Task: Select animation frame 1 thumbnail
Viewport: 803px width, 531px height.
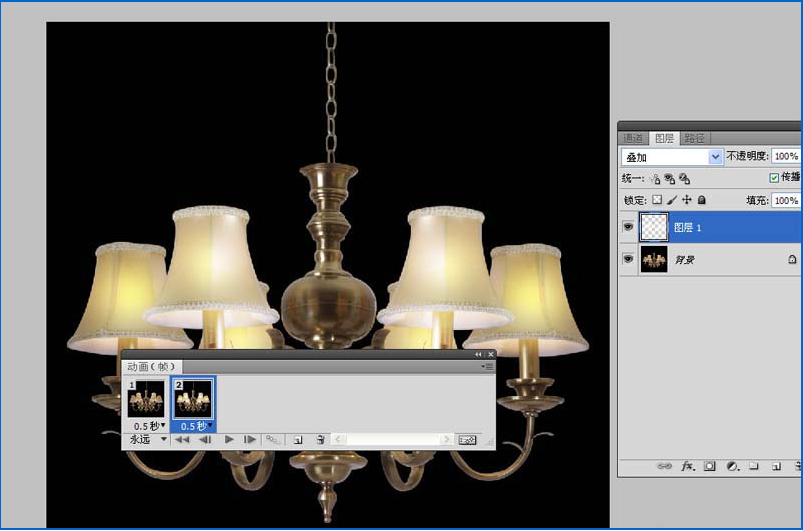Action: point(146,399)
